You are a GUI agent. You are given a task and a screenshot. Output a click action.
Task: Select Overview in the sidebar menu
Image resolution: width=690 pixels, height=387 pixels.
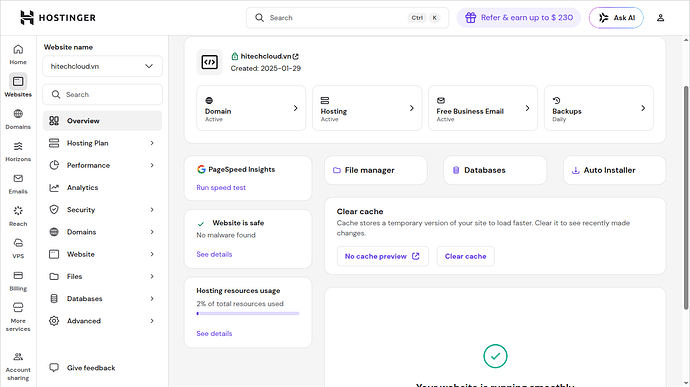point(103,121)
